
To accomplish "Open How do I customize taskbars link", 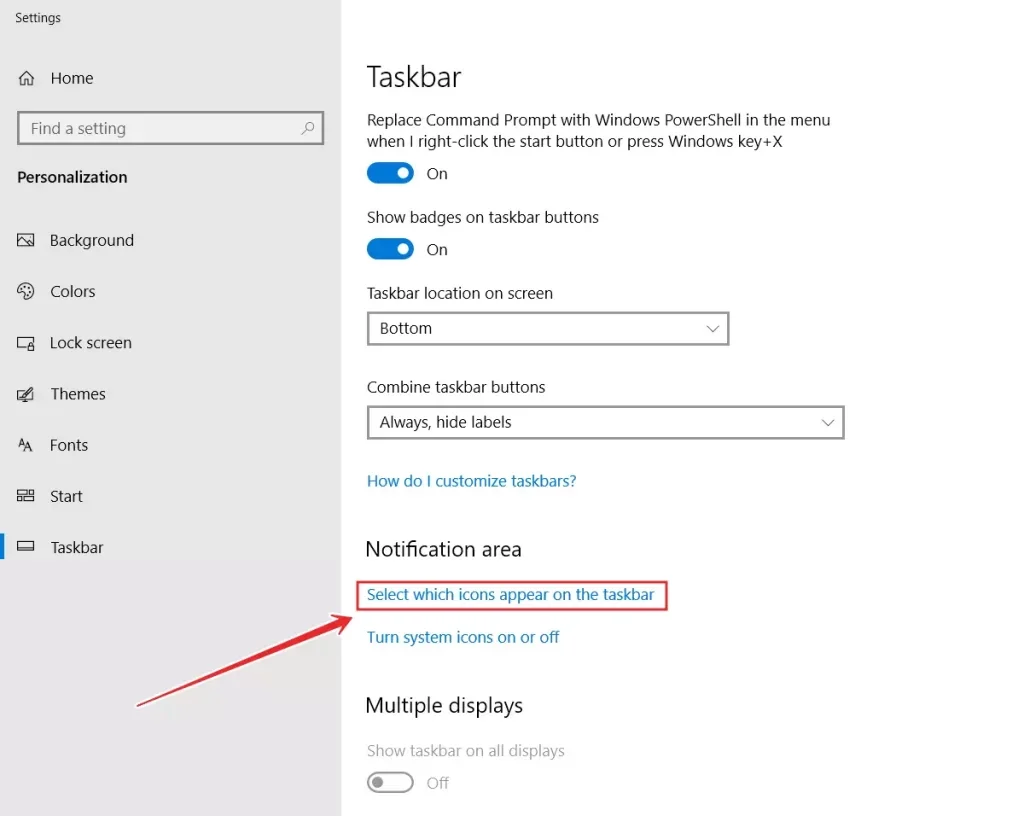I will [472, 481].
